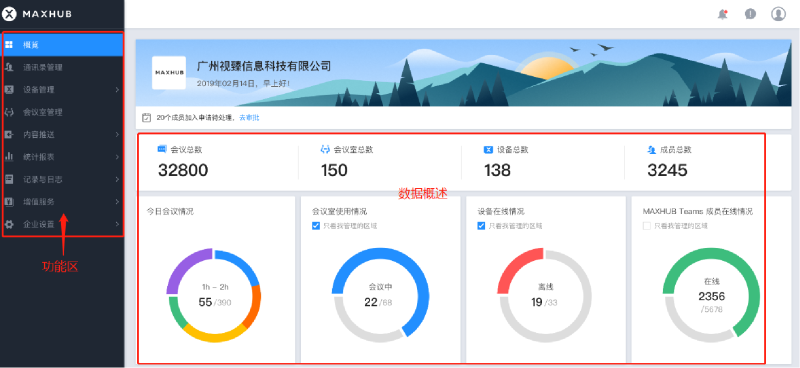
Task: Click the 设备管理 device icon in sidebar
Action: [x=9, y=89]
